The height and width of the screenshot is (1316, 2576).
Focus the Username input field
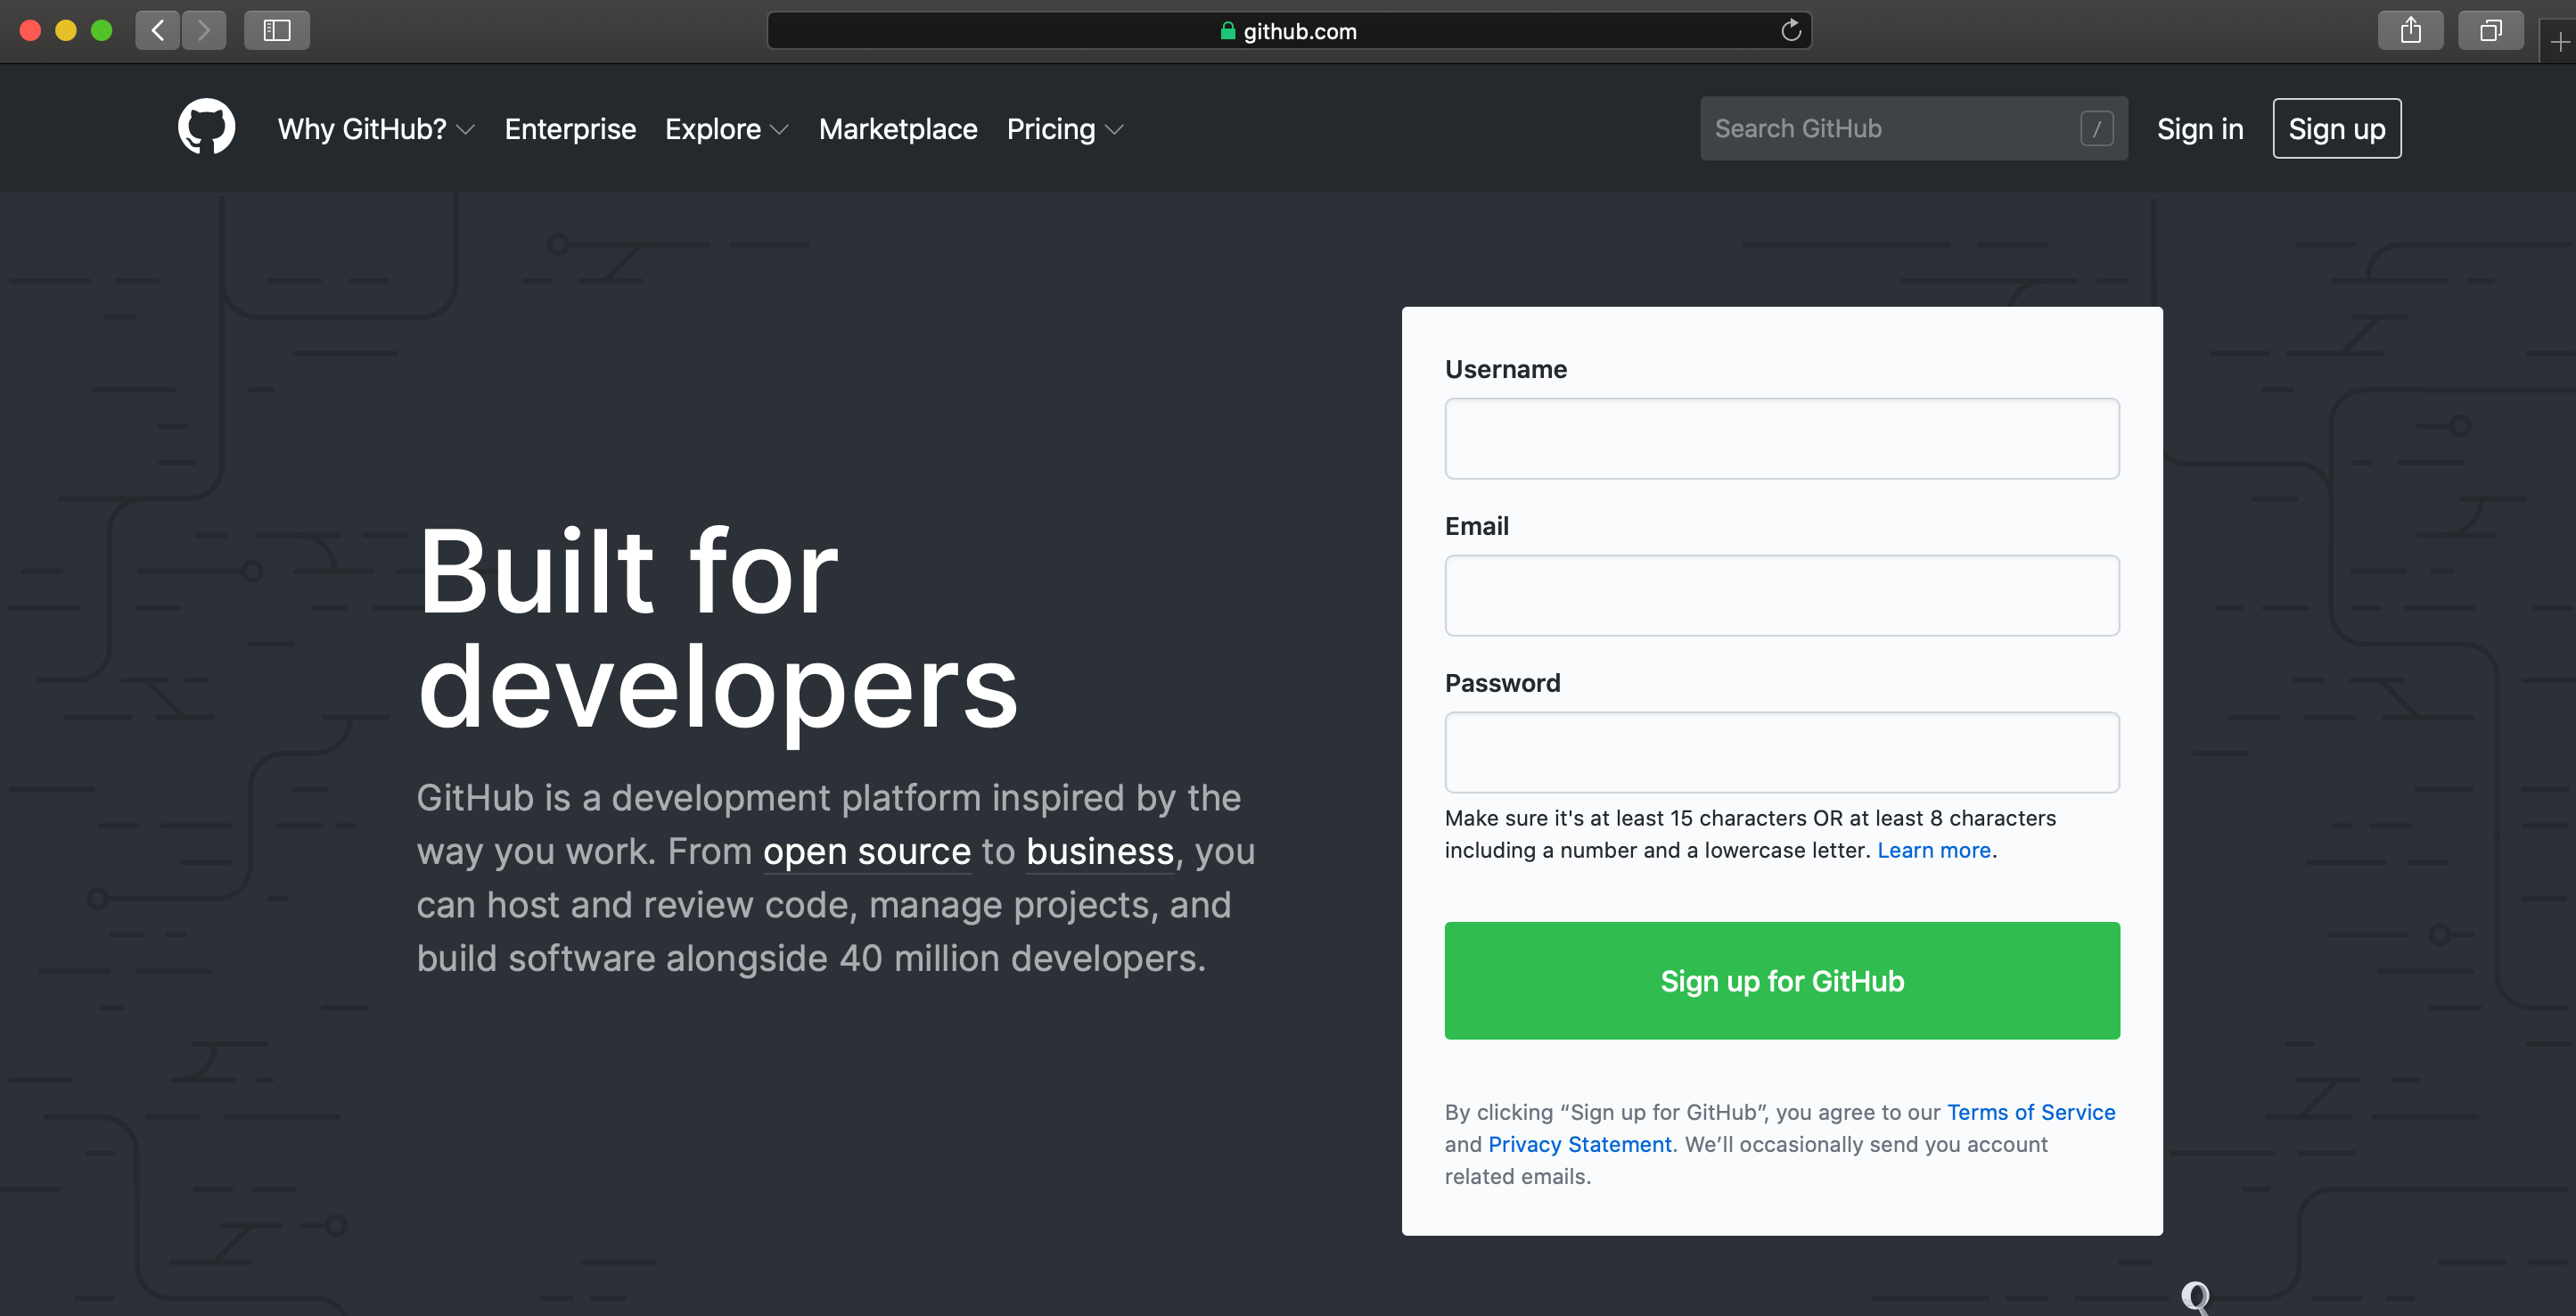point(1782,438)
